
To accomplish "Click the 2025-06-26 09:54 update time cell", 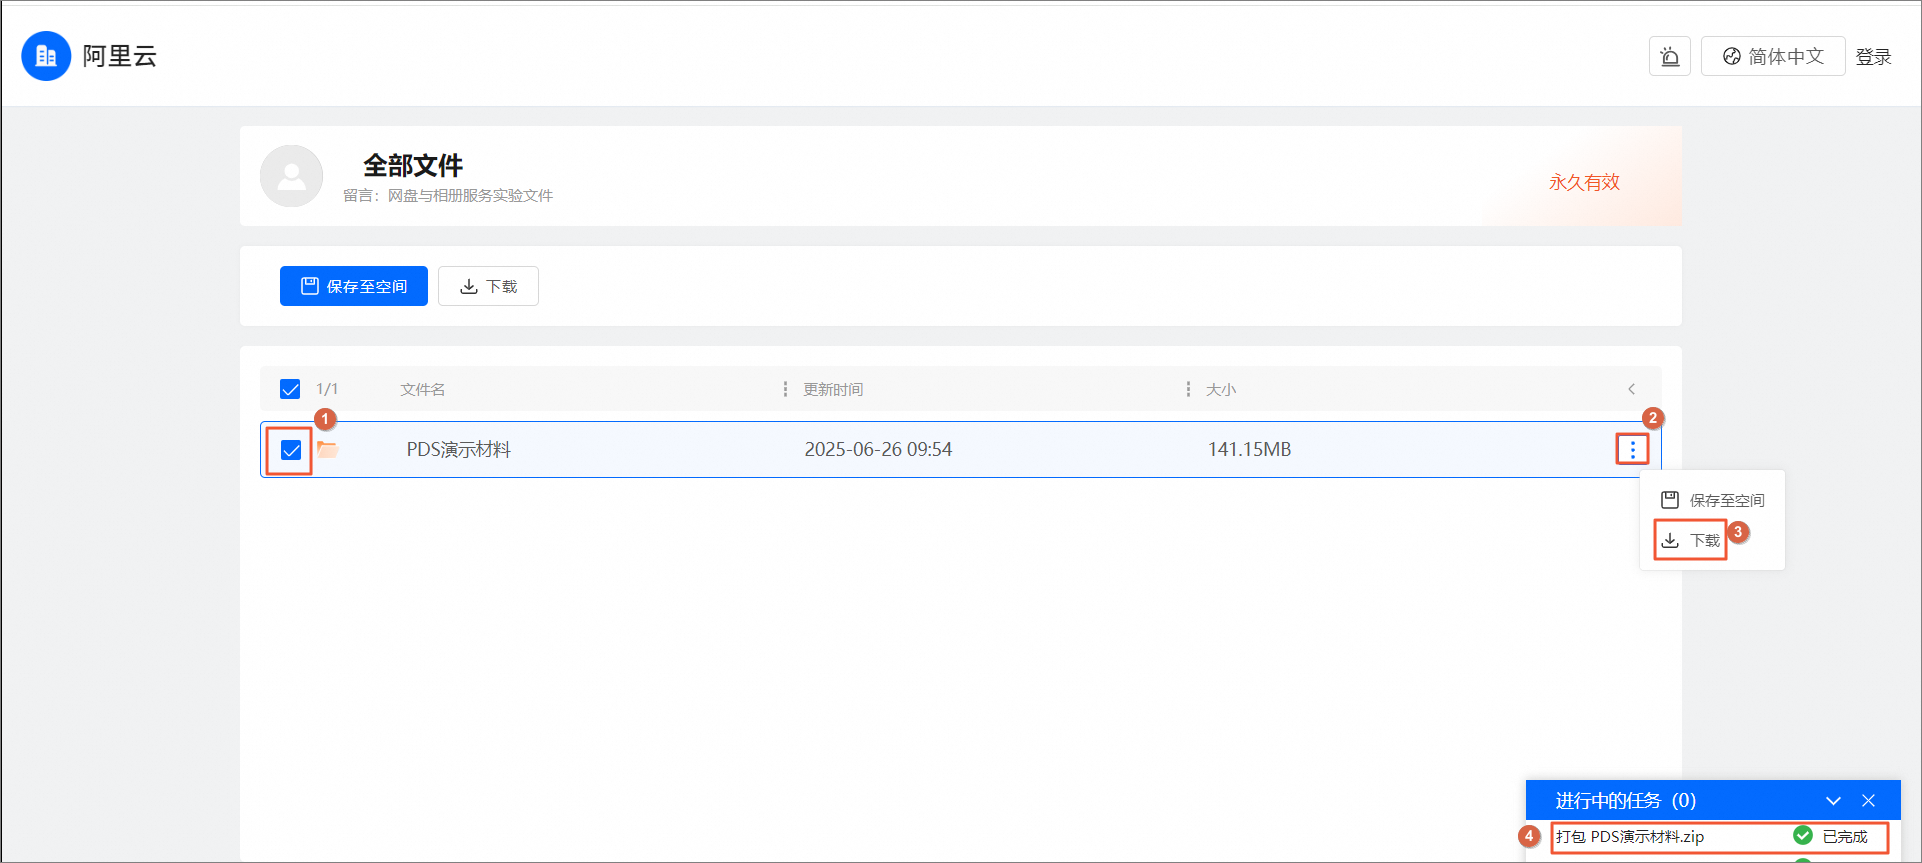I will pos(878,449).
